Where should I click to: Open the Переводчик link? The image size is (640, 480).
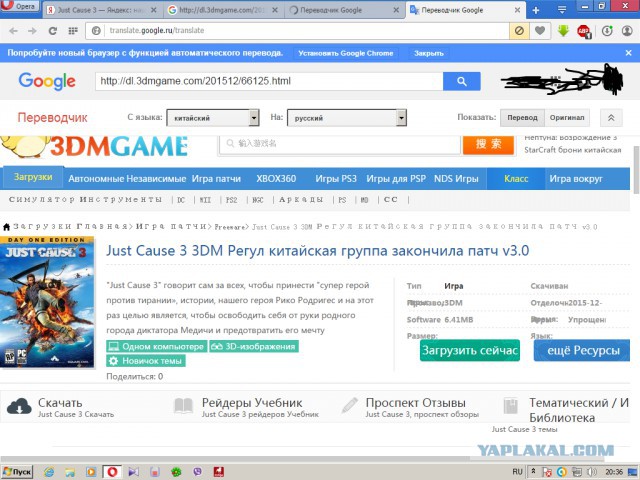pos(52,118)
